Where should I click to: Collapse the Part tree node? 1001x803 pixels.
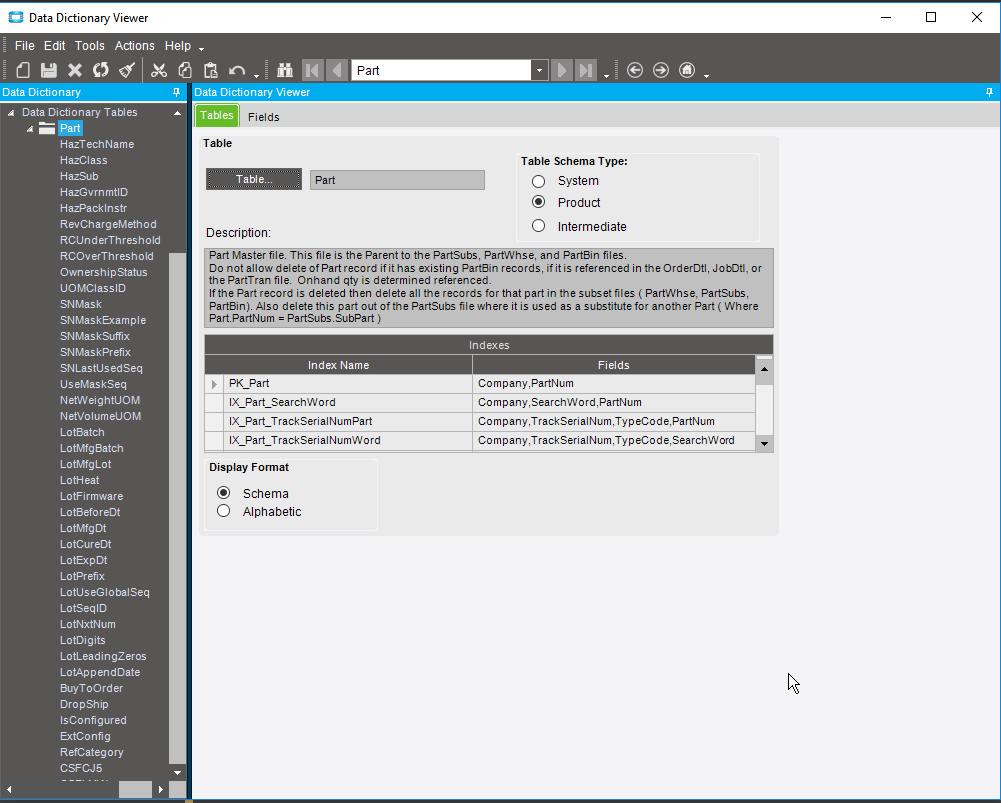point(30,129)
